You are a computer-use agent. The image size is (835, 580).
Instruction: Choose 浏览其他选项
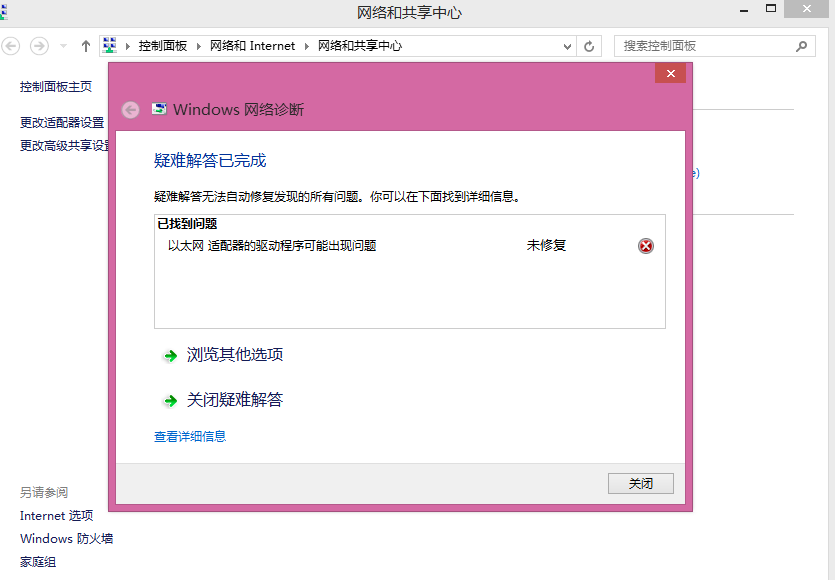[x=235, y=355]
